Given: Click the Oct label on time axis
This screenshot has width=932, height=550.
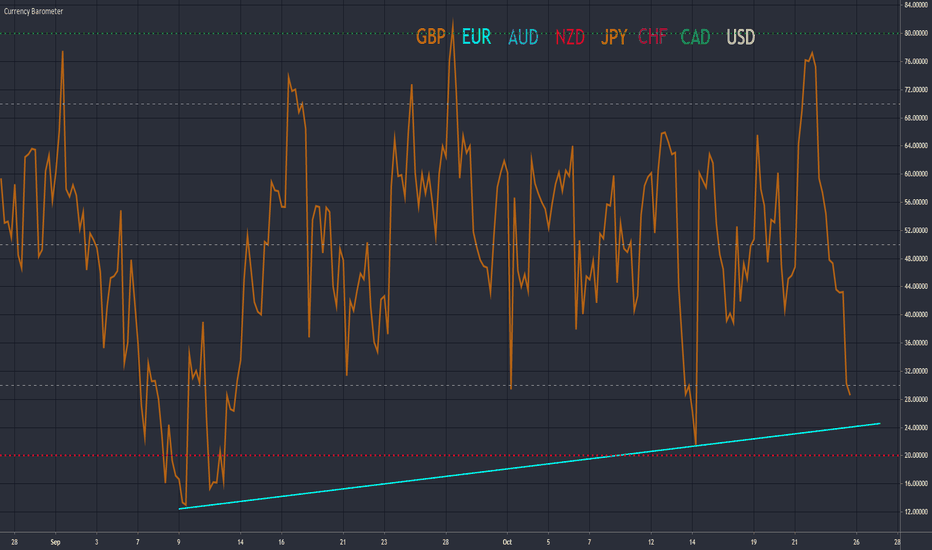Looking at the screenshot, I should tap(507, 542).
